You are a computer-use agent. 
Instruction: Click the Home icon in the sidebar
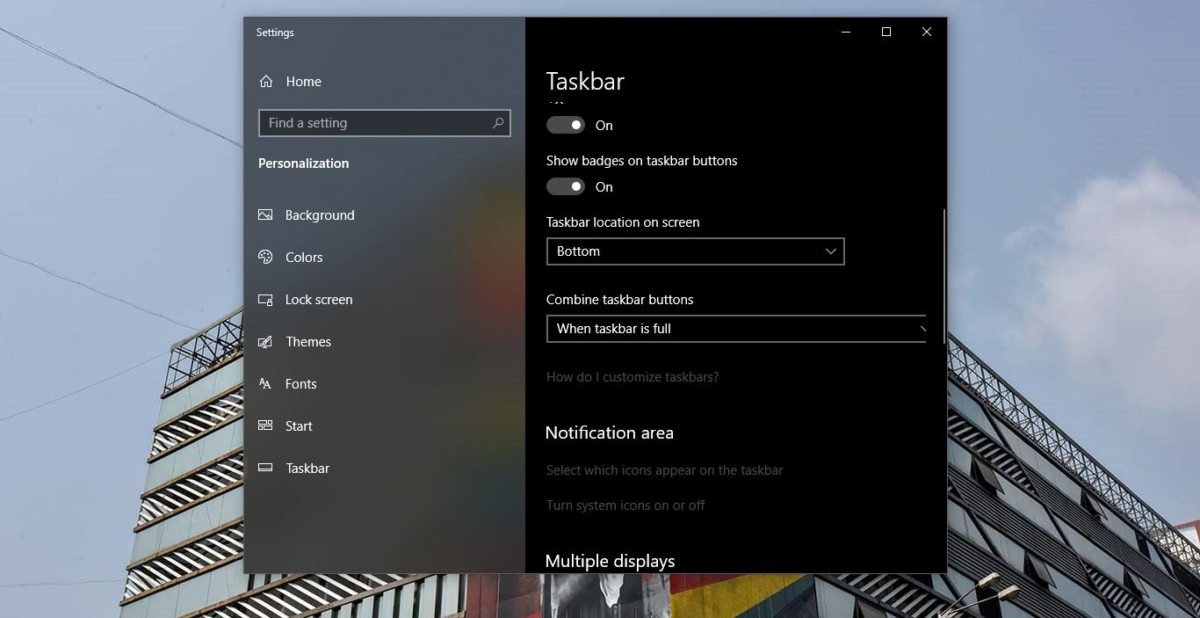(266, 81)
